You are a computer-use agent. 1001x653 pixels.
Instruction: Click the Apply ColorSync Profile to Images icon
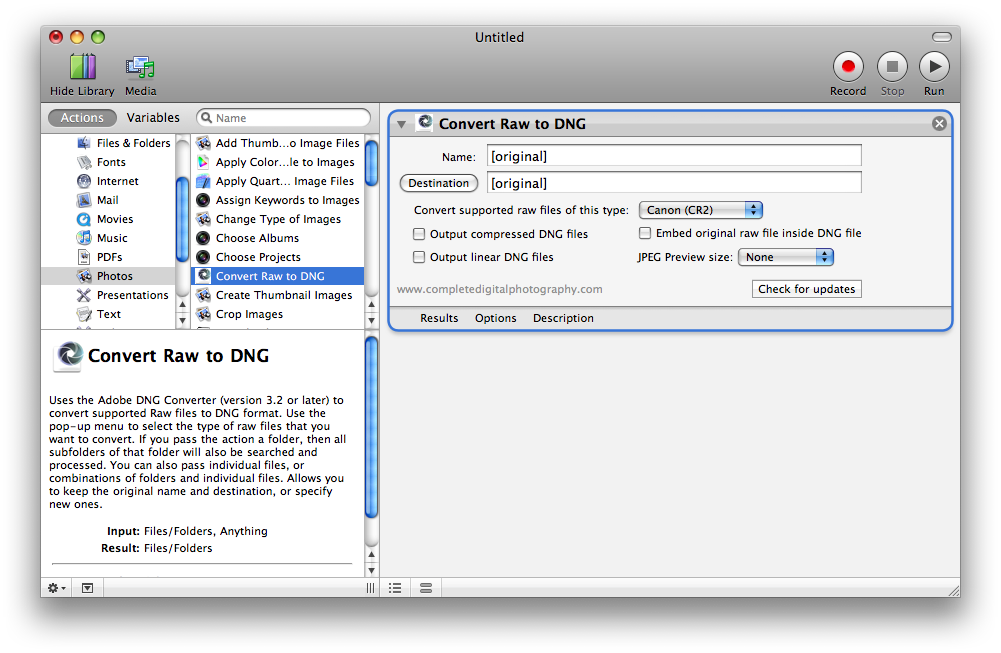204,162
